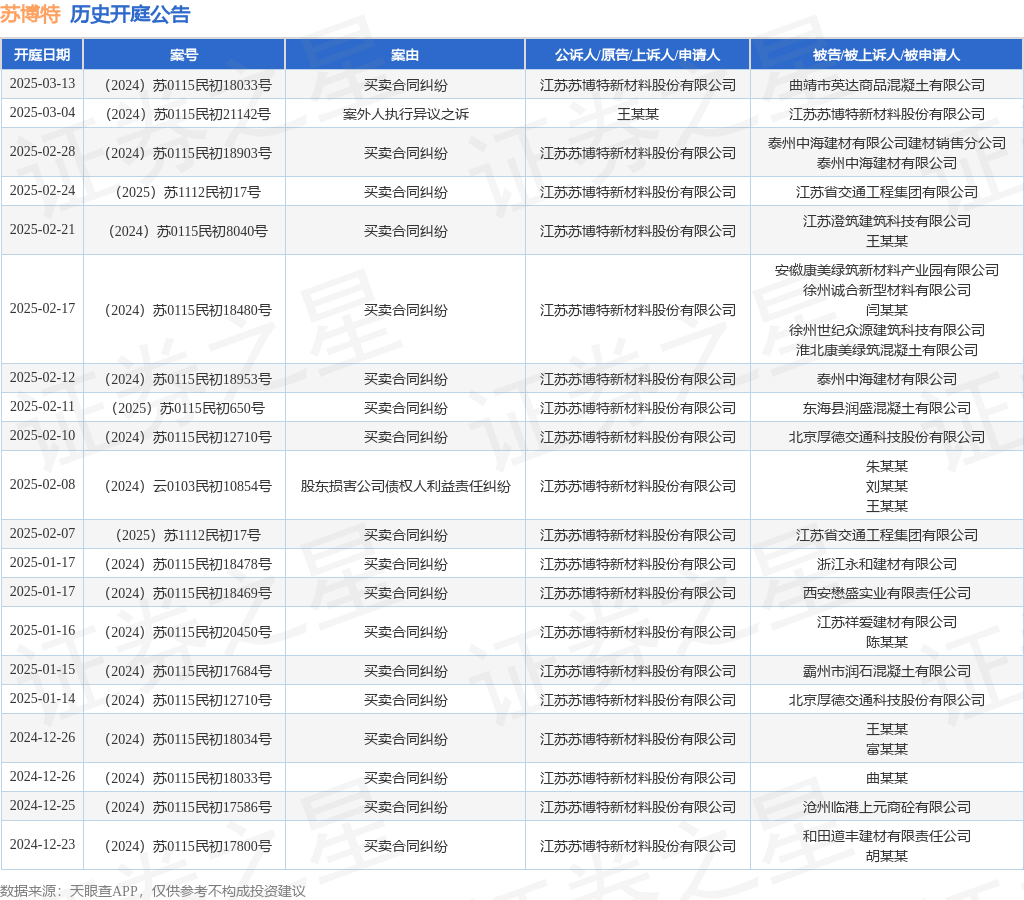Select case number (2024)苏0115民初18903号

click(188, 153)
